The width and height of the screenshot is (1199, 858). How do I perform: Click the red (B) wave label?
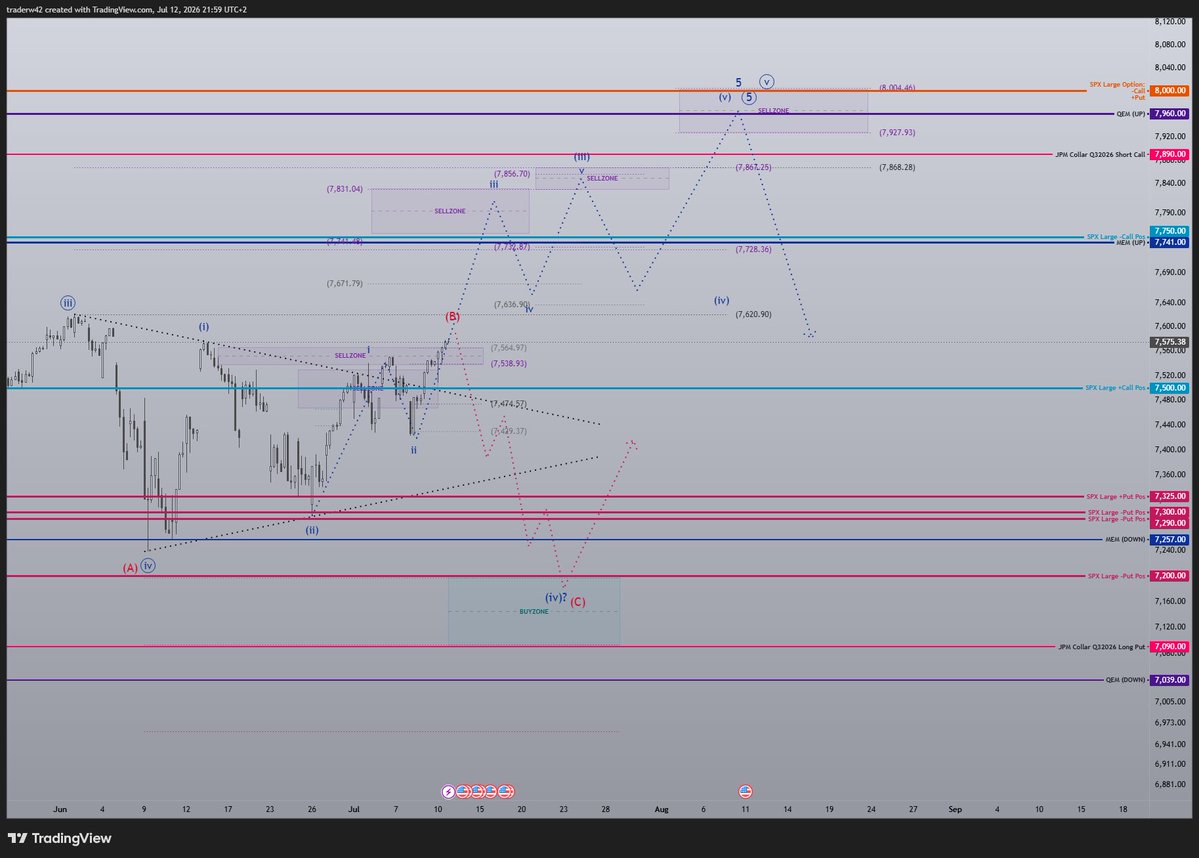point(453,316)
